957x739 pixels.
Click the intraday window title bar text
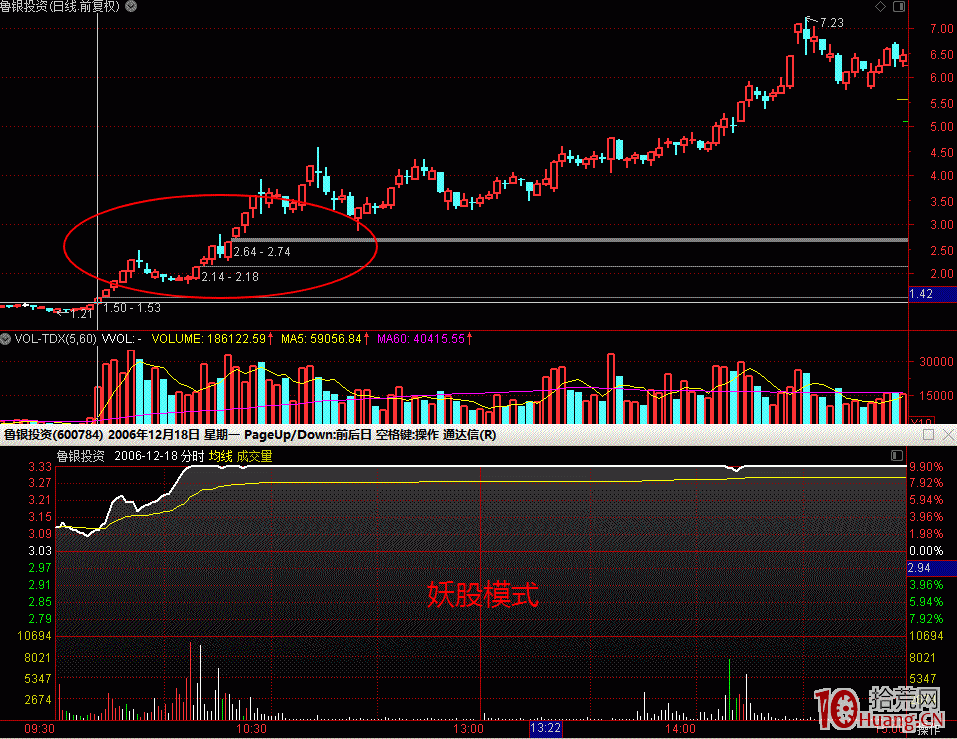tap(250, 435)
